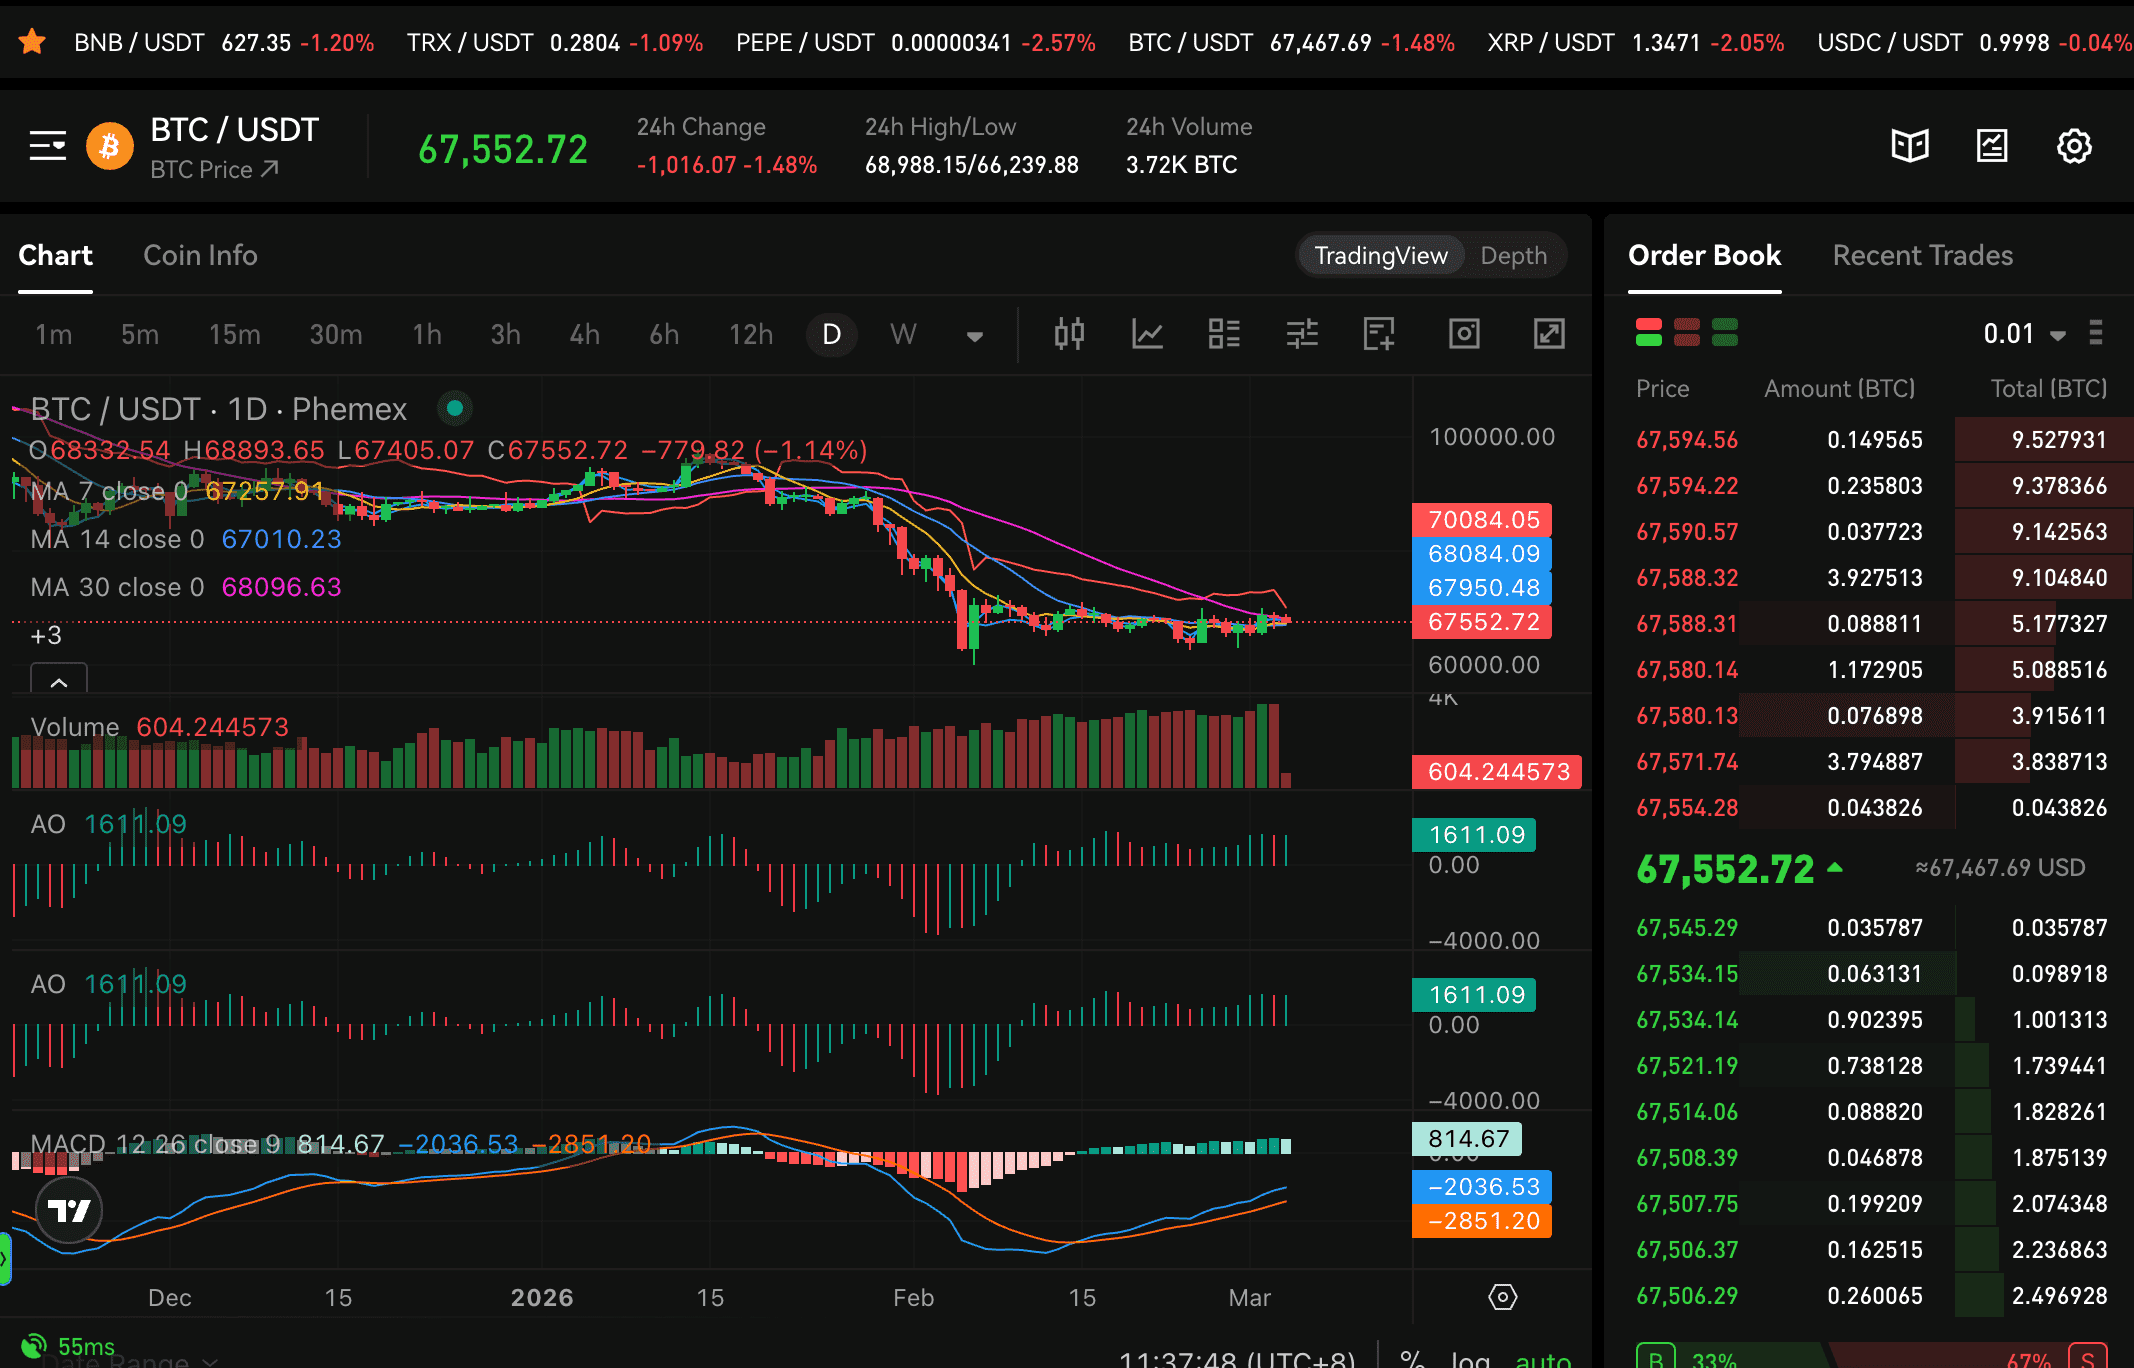Open the line-chart indicators icon
Viewport: 2134px width, 1368px height.
[x=1147, y=334]
